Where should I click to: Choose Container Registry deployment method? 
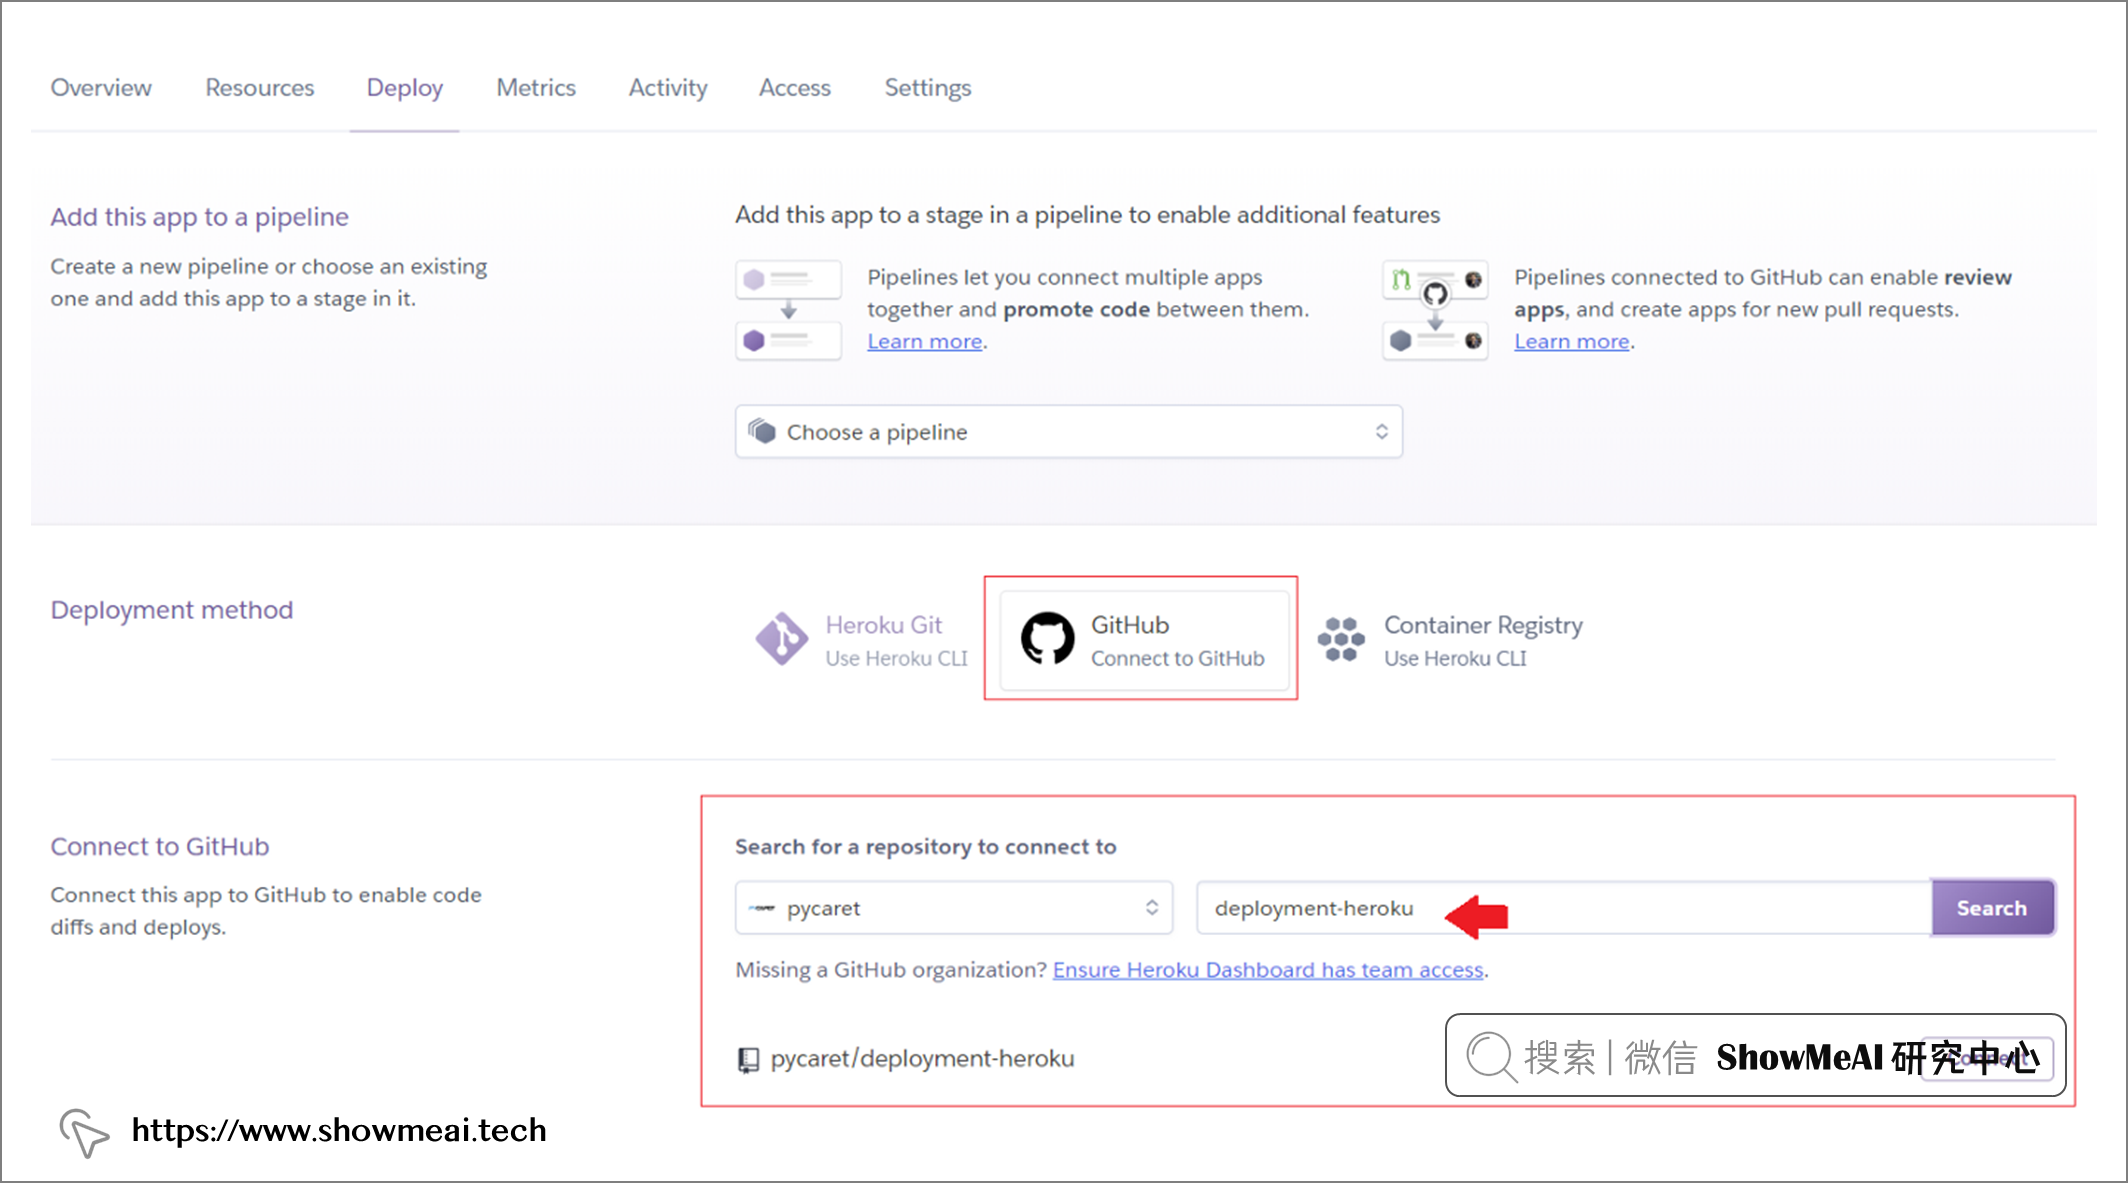[x=1451, y=640]
